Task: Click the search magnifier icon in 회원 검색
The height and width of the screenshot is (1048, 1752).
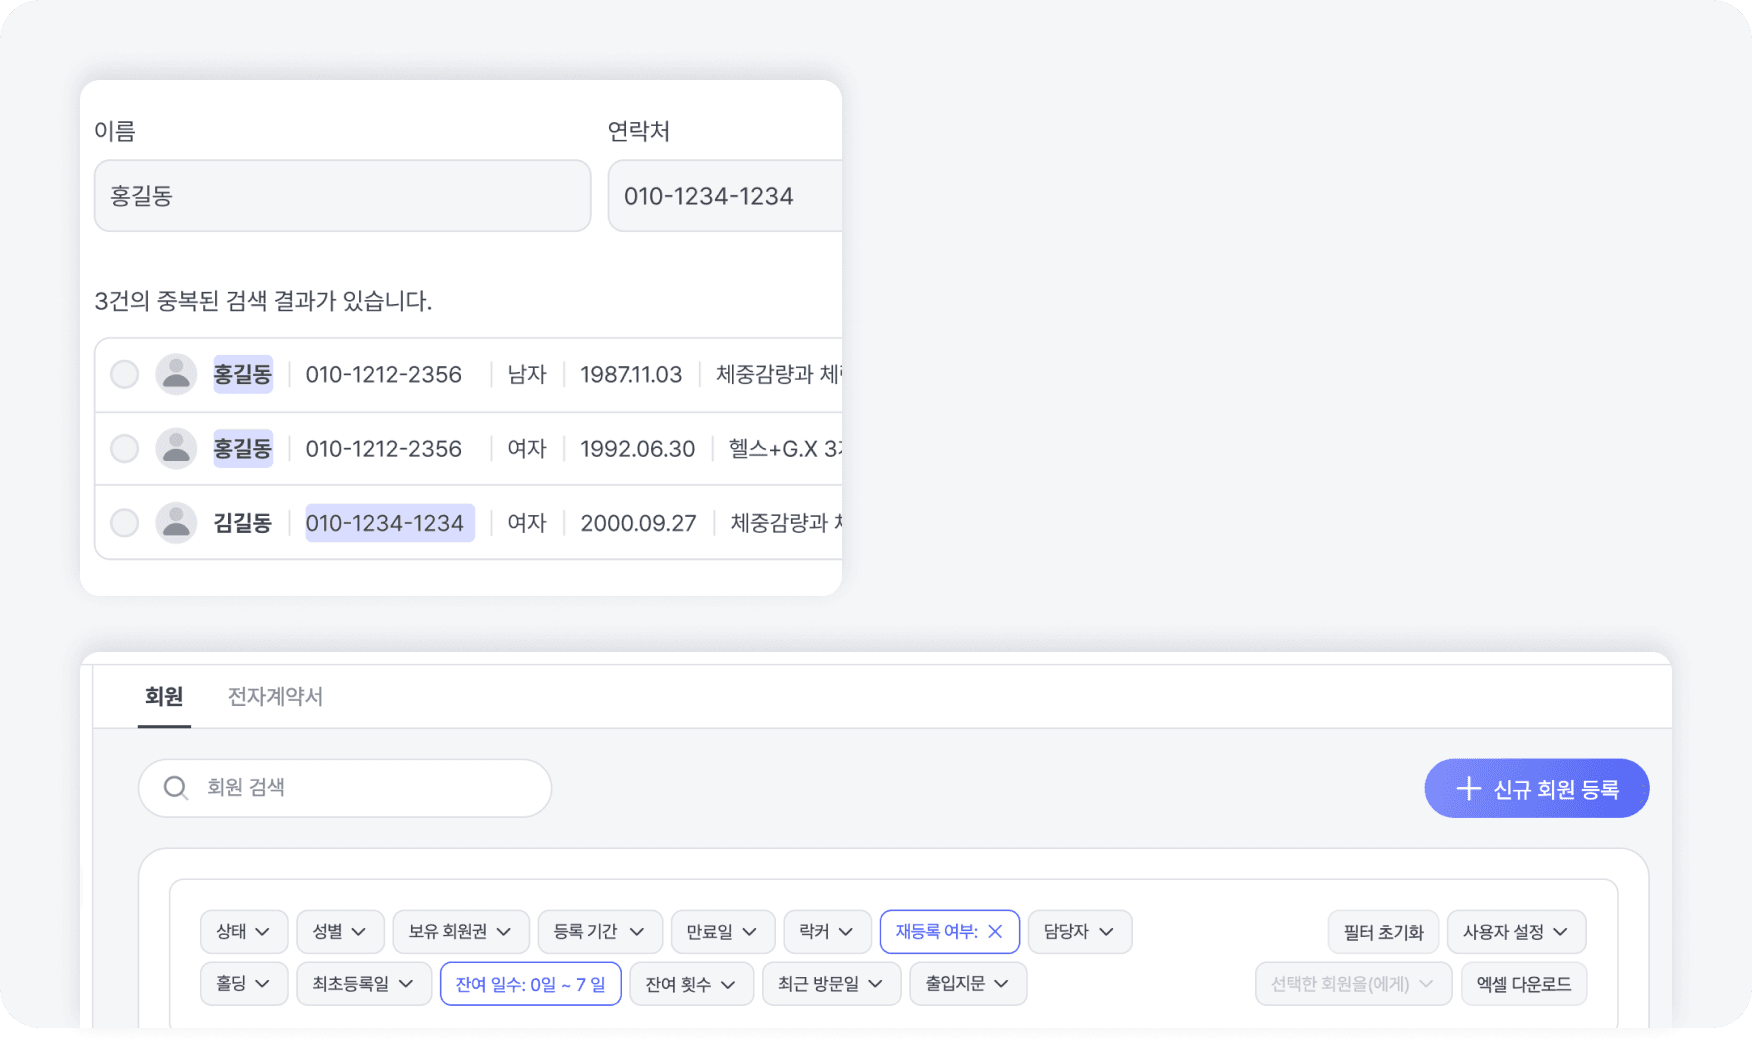Action: 175,788
